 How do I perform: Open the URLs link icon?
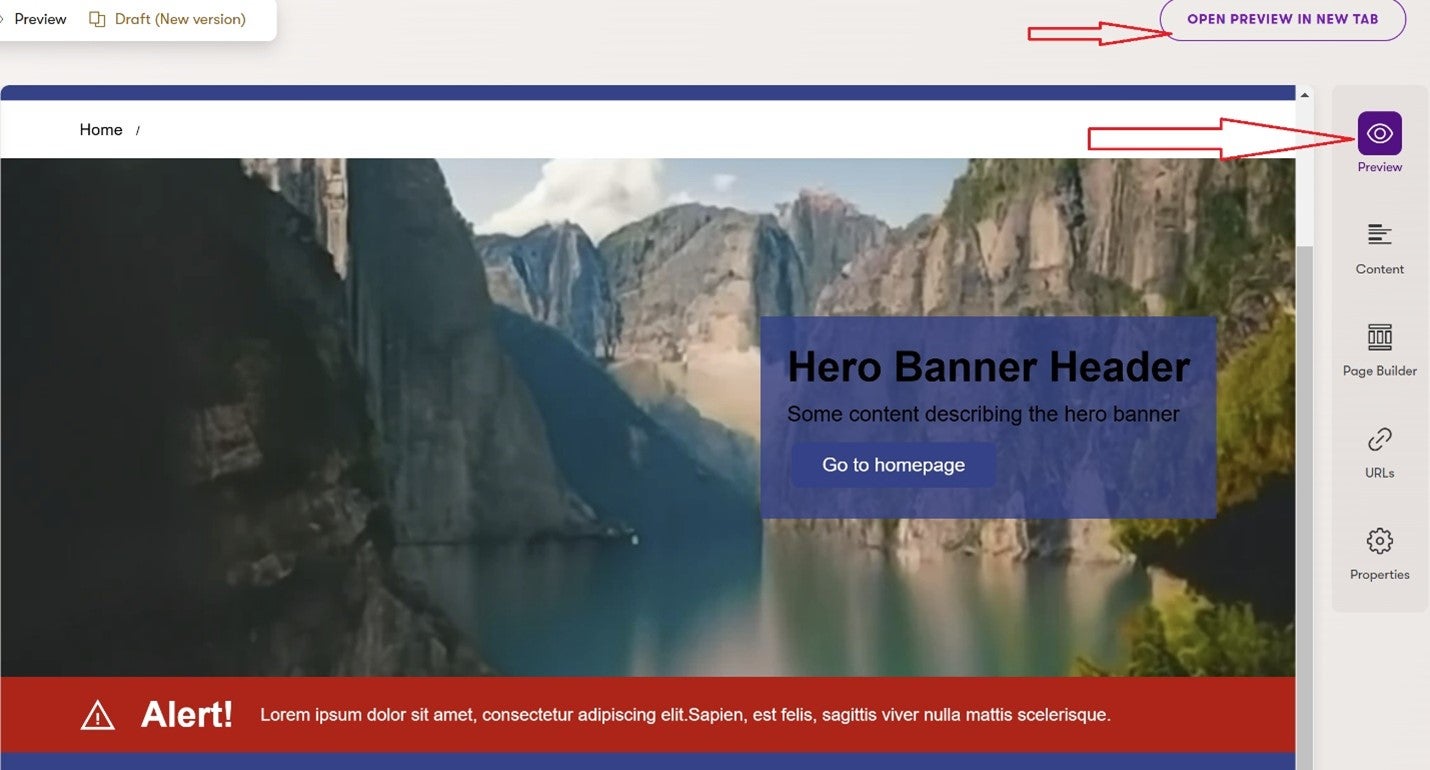coord(1379,439)
